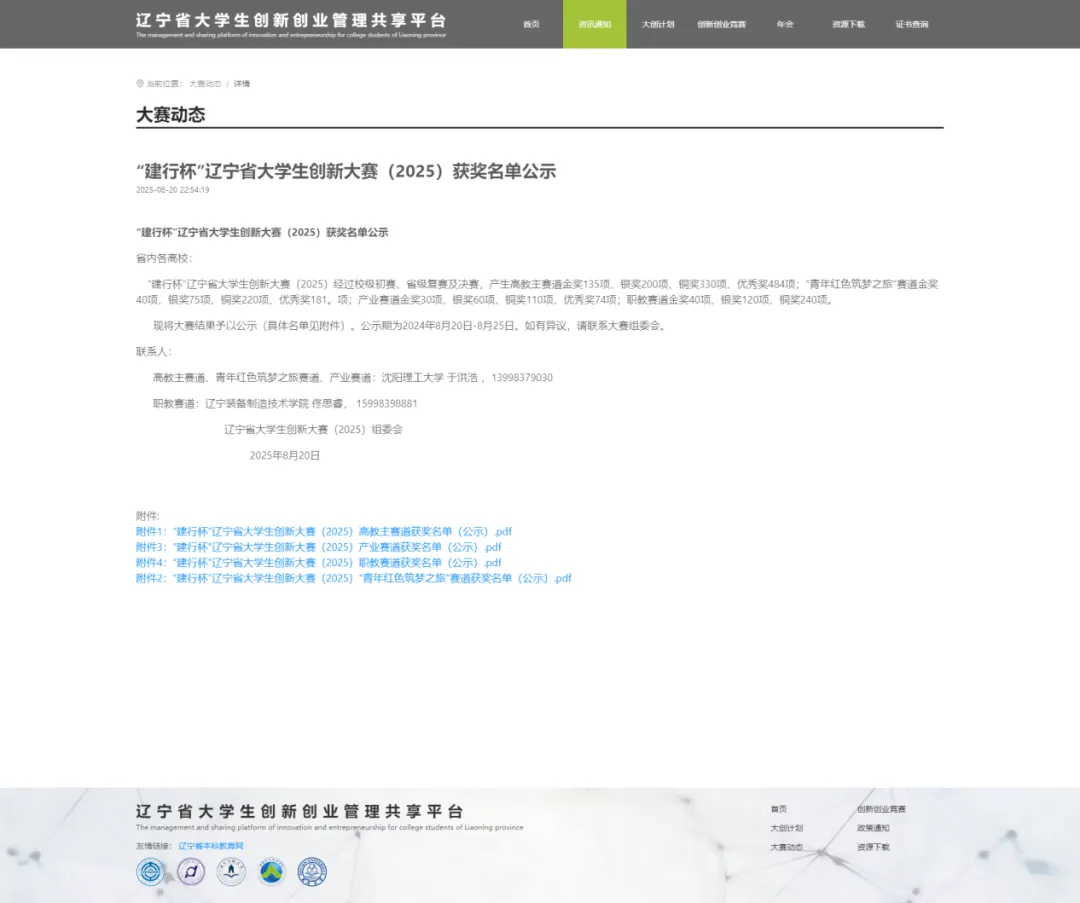Click the footer title 辽宁省大学生创新创业管理共享平台

(300, 811)
